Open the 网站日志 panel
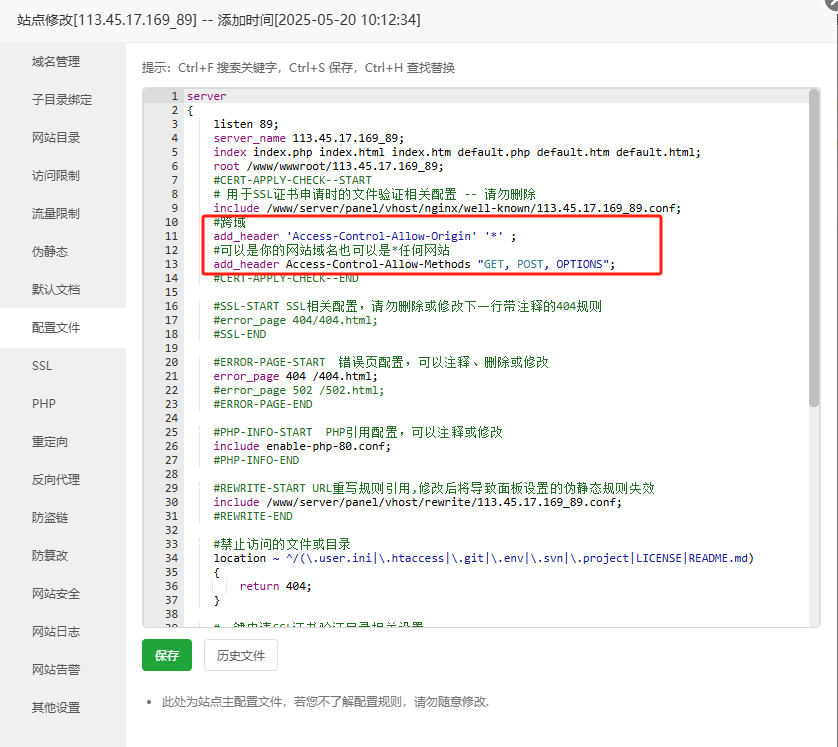This screenshot has width=838, height=747. tap(54, 631)
